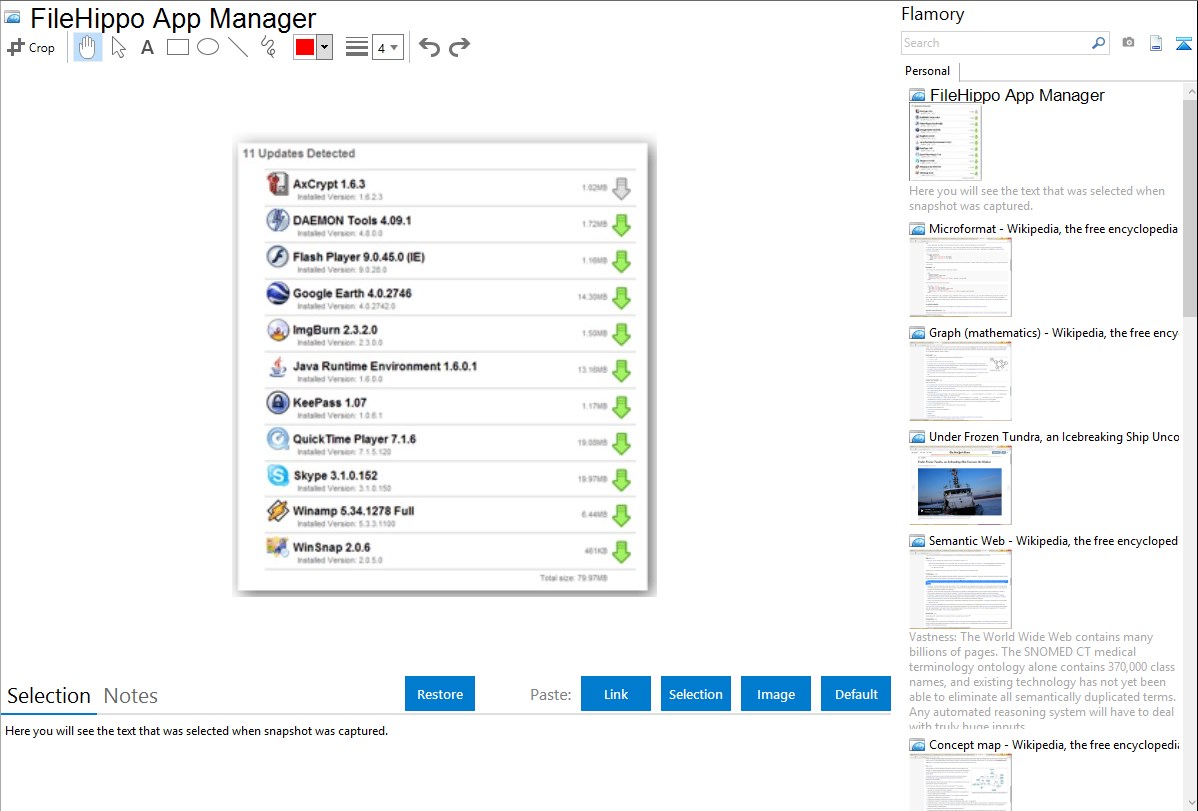
Task: Click the blue icon at top-right of Flamory panel
Action: [1183, 44]
